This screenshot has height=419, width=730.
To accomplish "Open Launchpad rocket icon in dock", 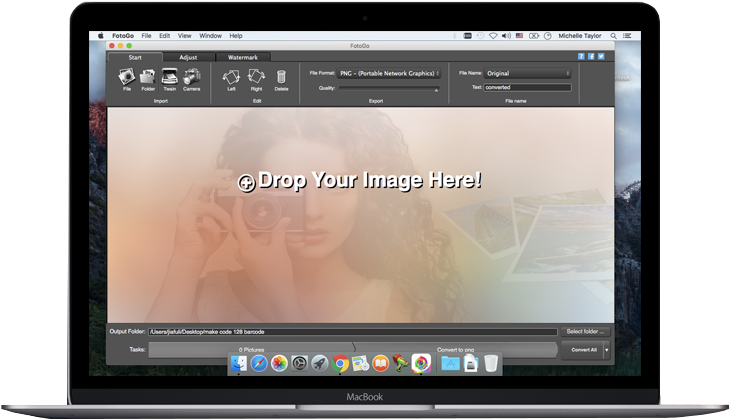I will click(x=320, y=363).
